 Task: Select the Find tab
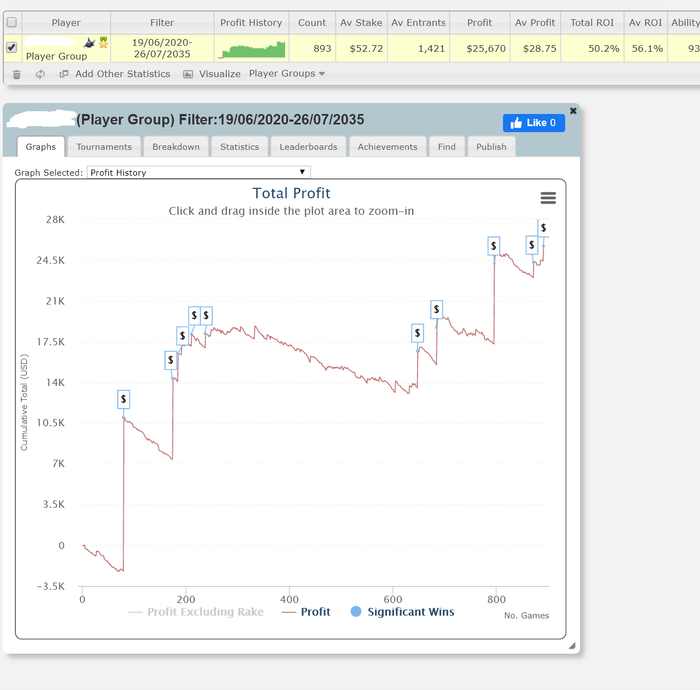(x=447, y=147)
